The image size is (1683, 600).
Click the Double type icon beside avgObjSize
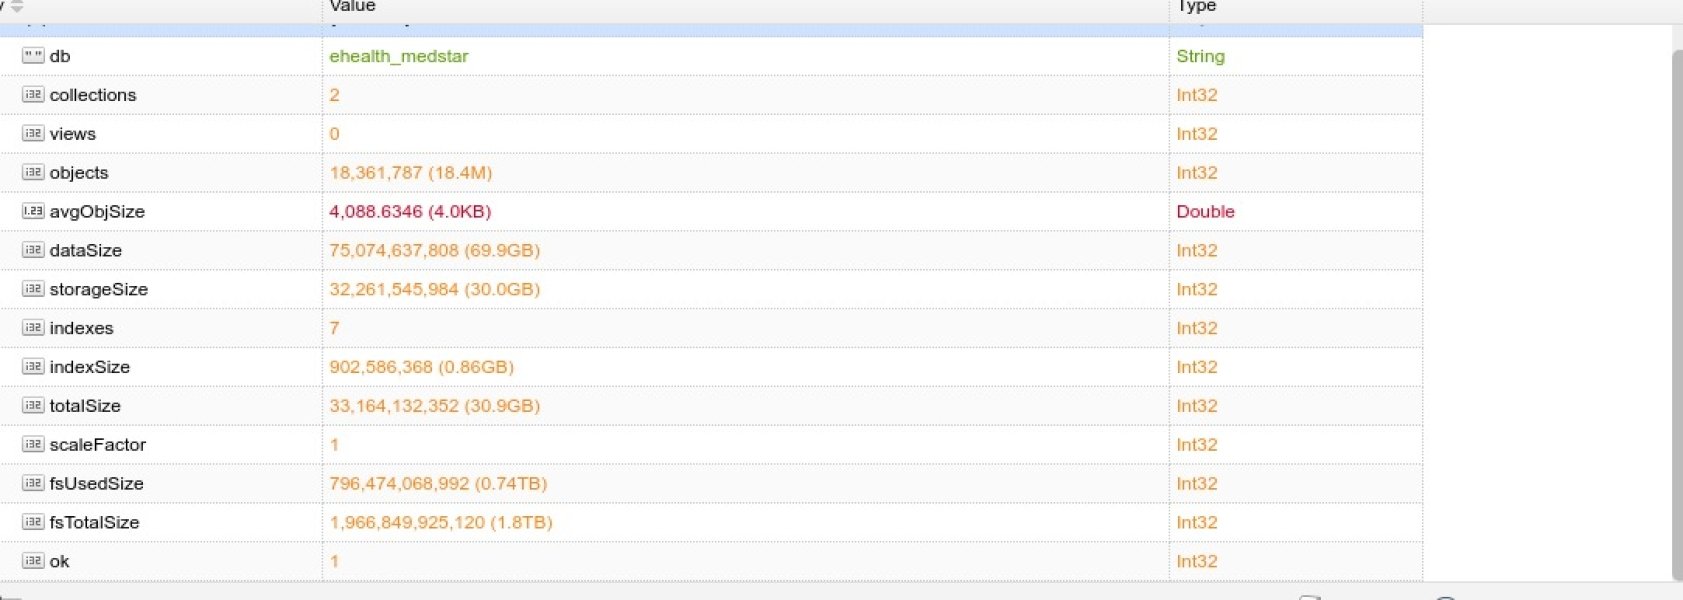coord(33,211)
